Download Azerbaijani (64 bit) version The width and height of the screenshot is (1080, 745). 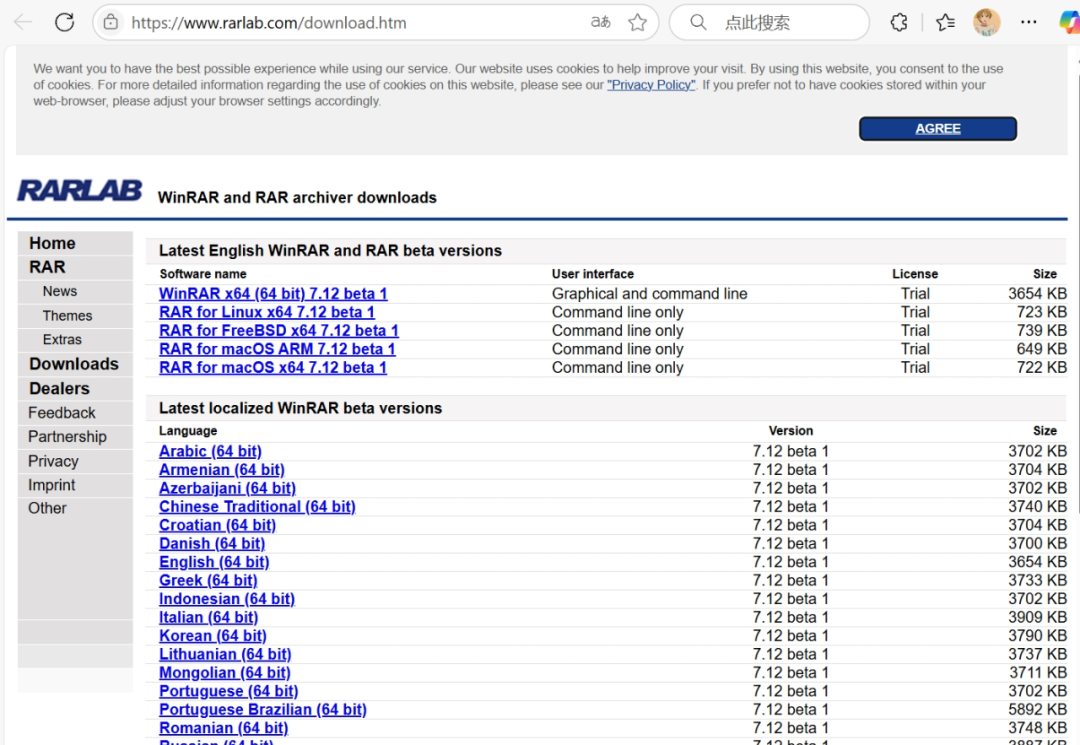(x=227, y=488)
